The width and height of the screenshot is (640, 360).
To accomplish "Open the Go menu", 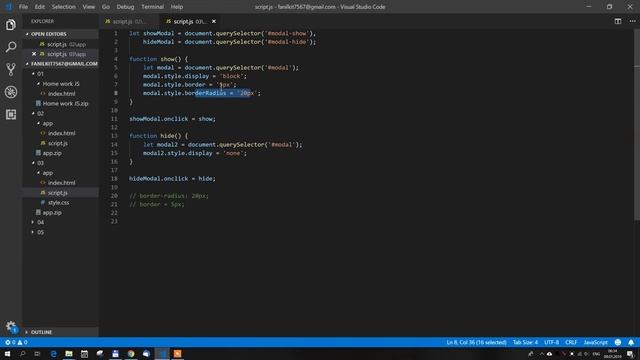I will click(106, 7).
